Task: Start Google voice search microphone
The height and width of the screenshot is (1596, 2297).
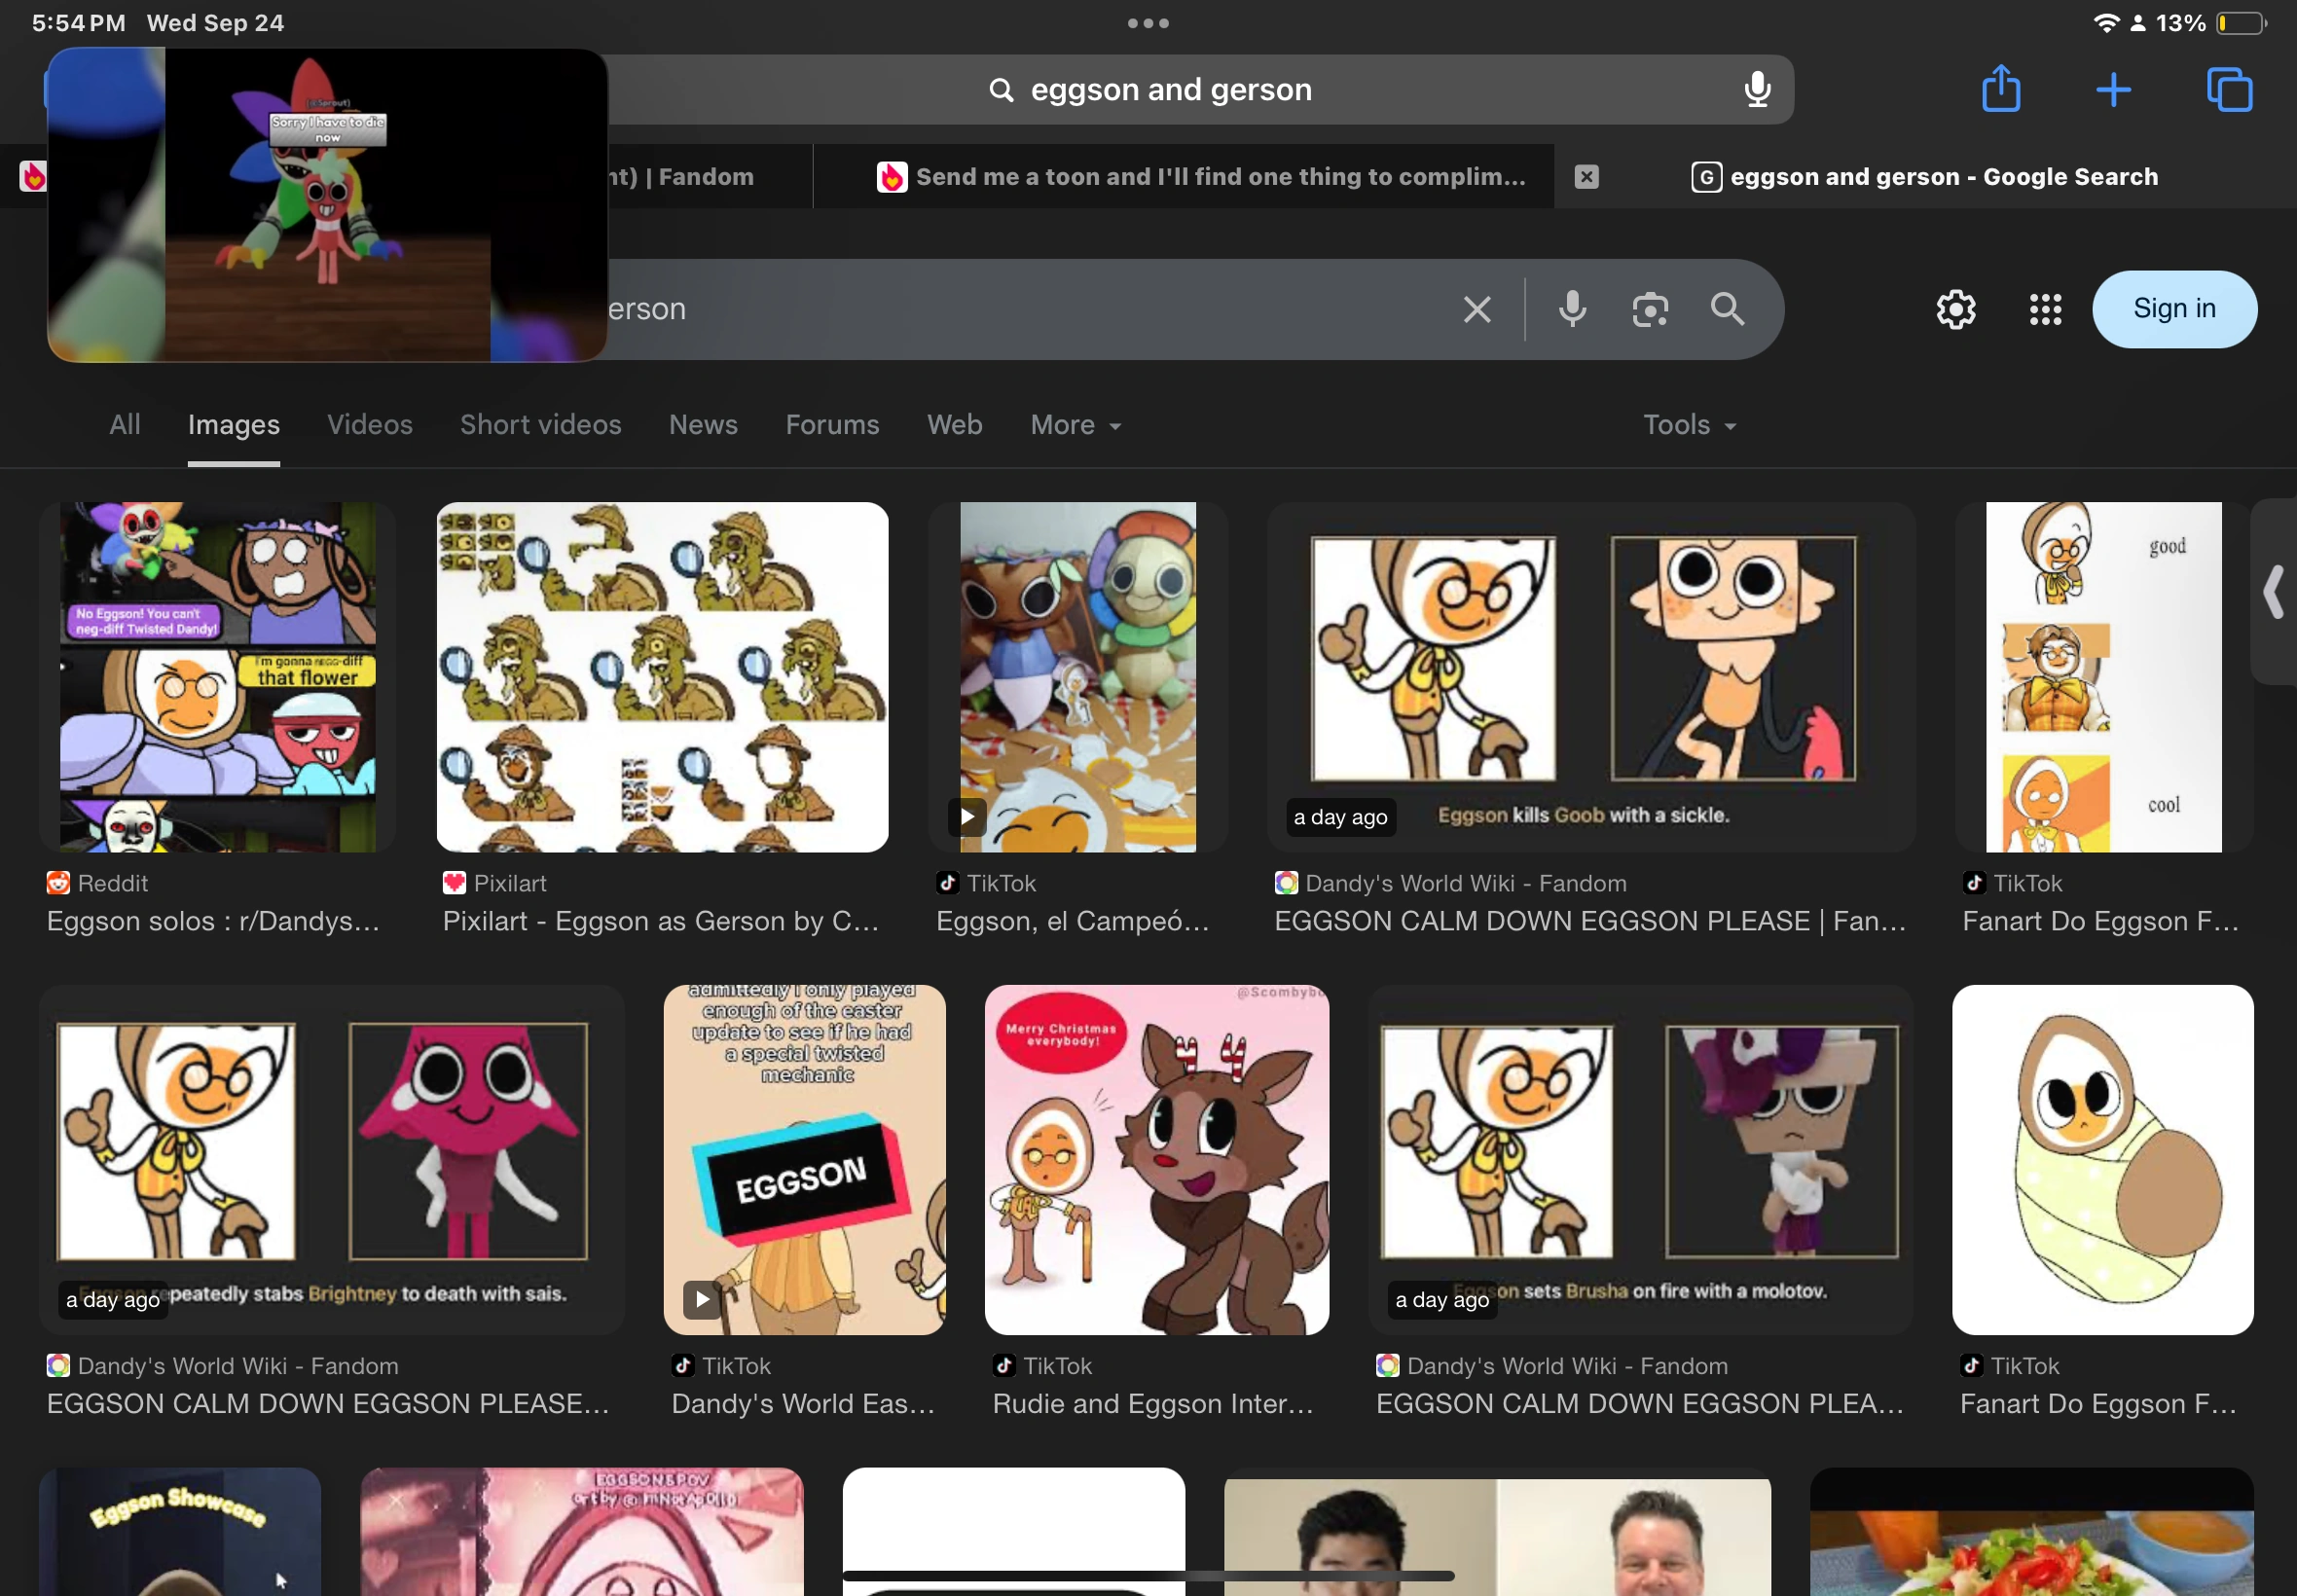Action: click(x=1572, y=309)
